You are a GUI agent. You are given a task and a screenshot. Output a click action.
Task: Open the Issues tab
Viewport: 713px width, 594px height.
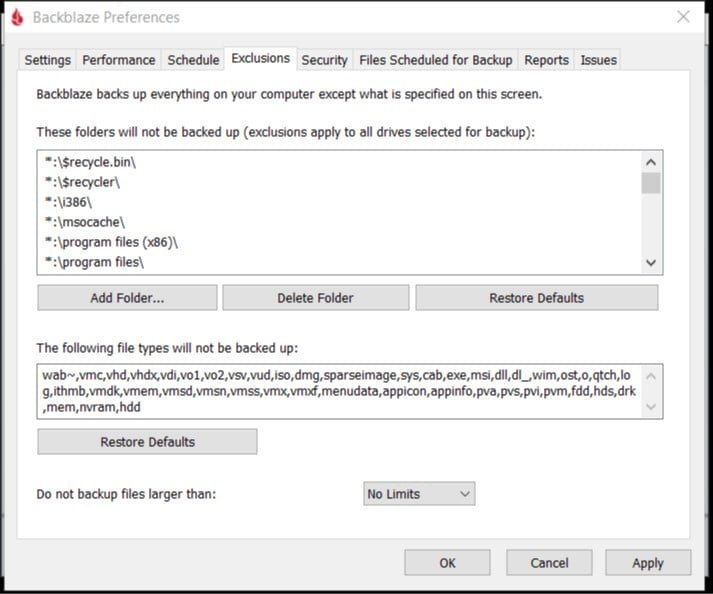click(598, 60)
